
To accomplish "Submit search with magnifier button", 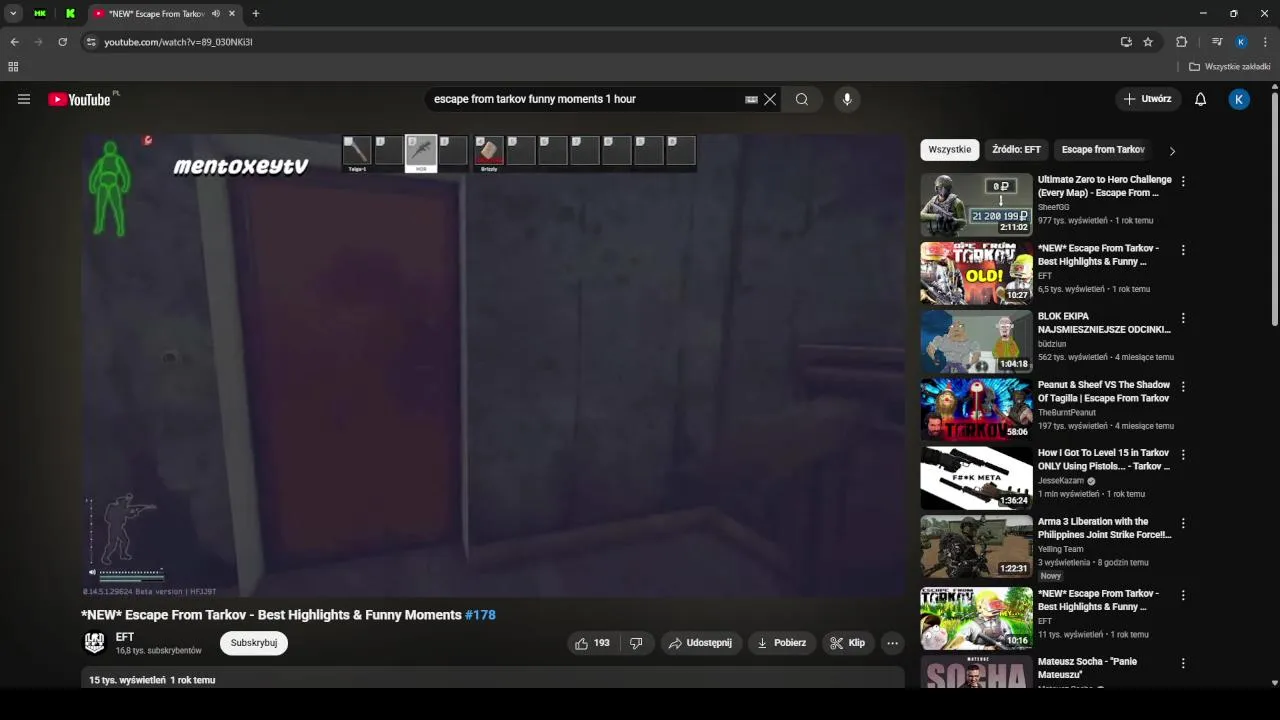I will point(802,99).
